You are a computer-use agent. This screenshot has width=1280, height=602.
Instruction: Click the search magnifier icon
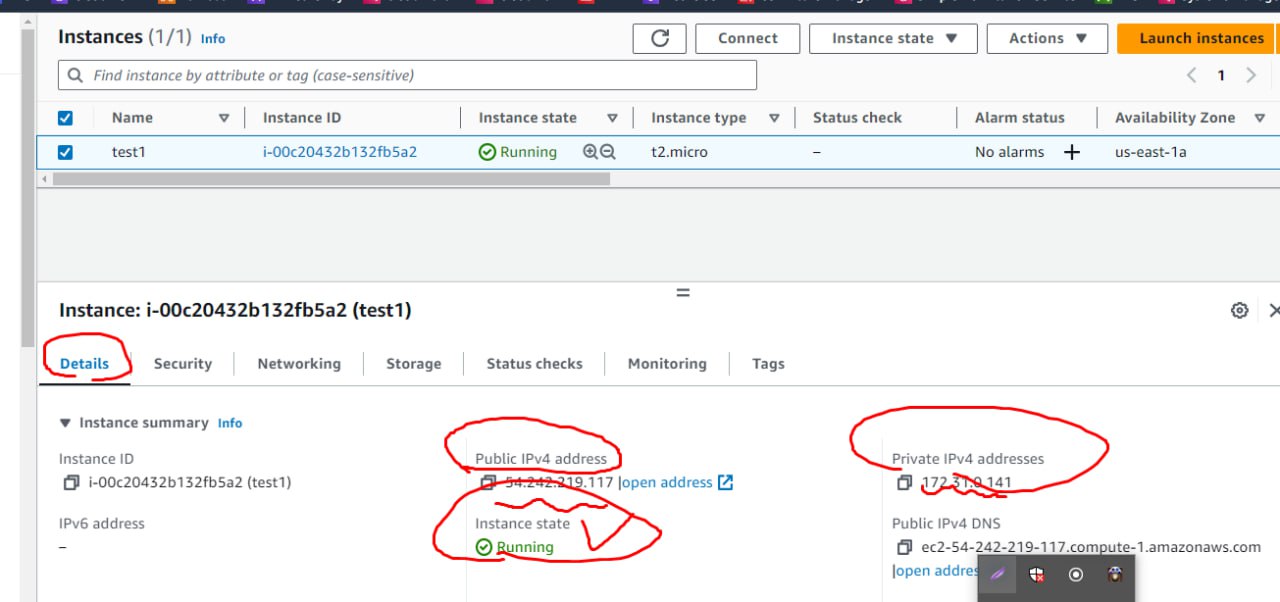[76, 75]
